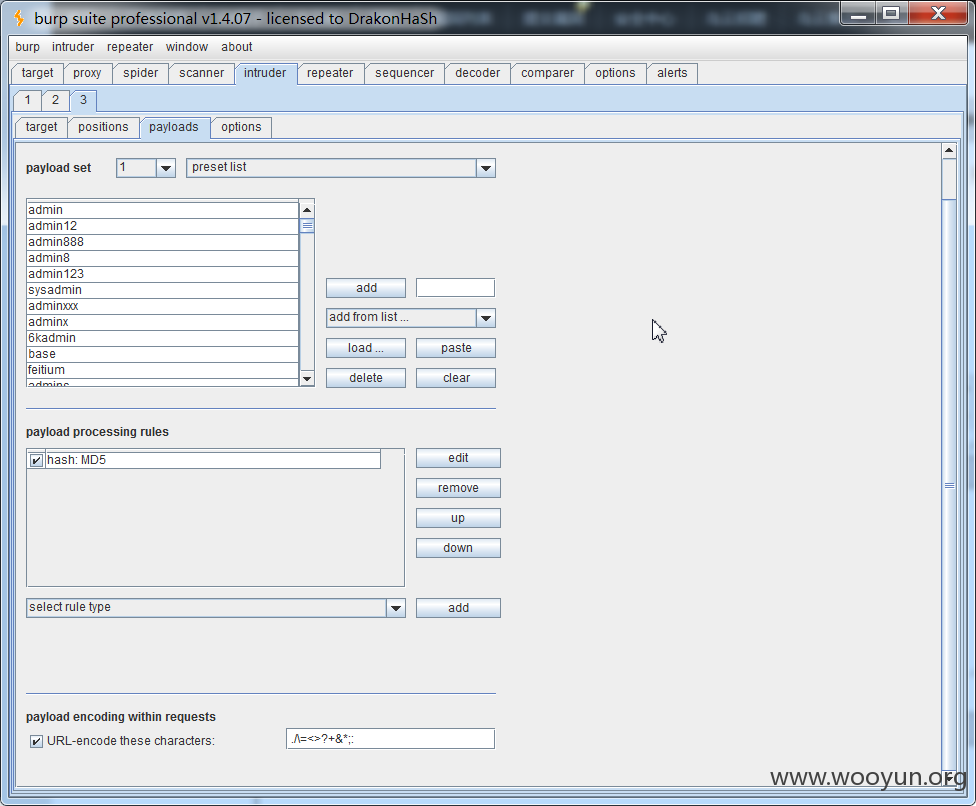976x806 pixels.
Task: Switch to the decoder tab
Action: tap(477, 73)
